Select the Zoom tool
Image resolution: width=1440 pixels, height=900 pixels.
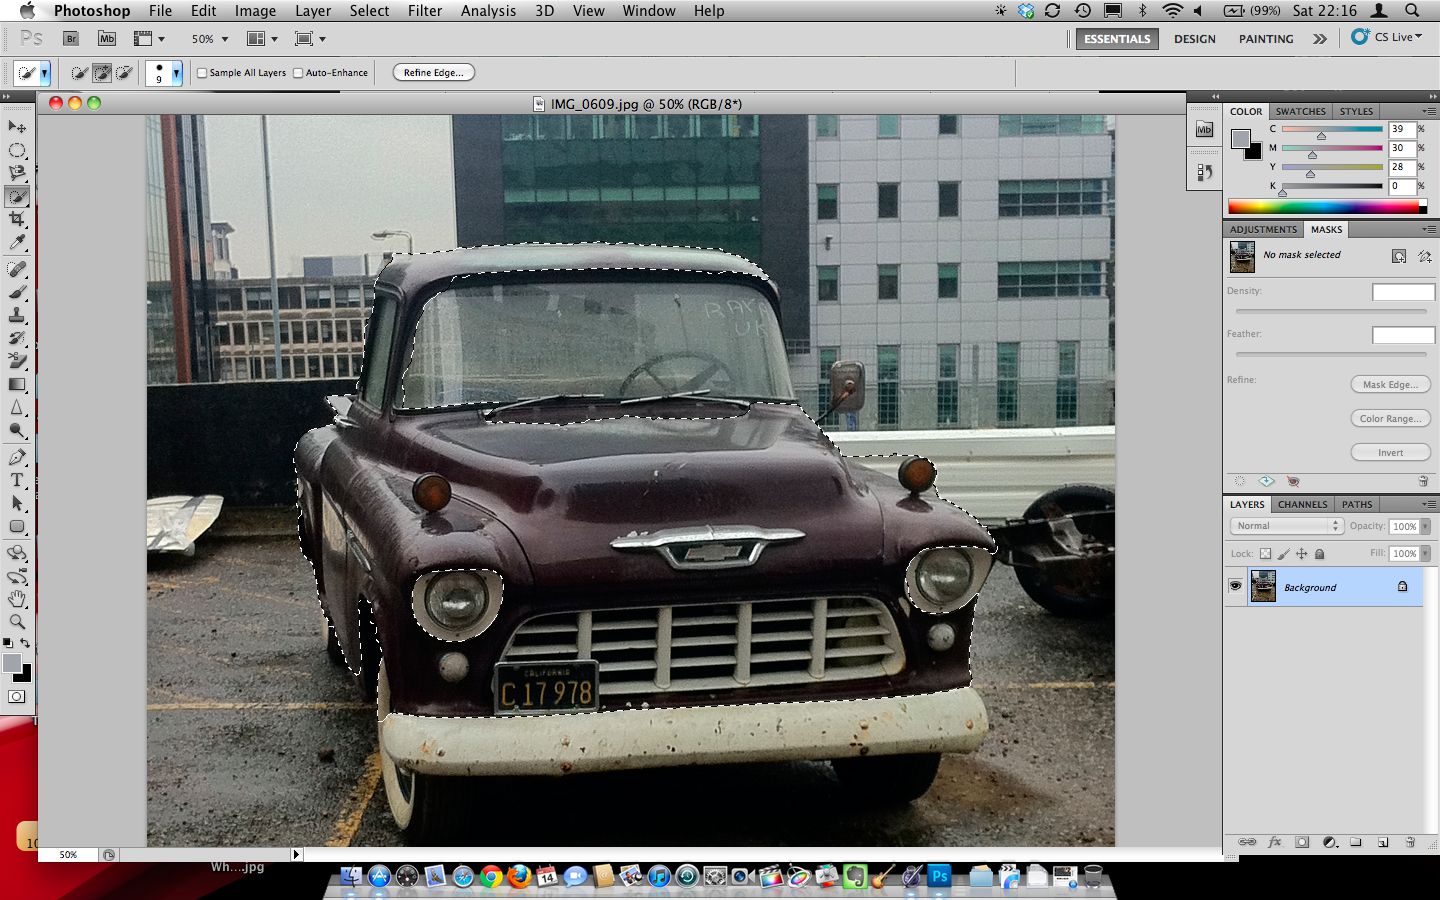click(x=17, y=622)
